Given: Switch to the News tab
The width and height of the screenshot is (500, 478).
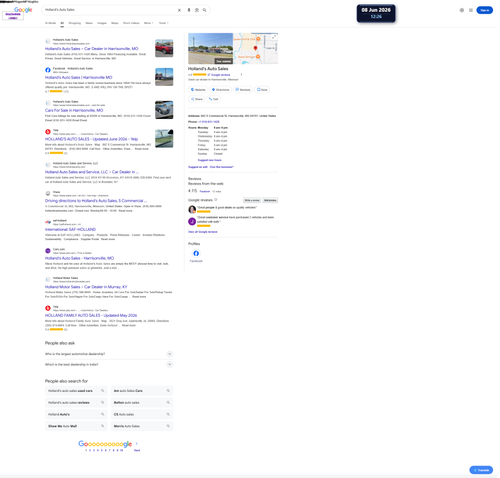Looking at the screenshot, I should (89, 23).
